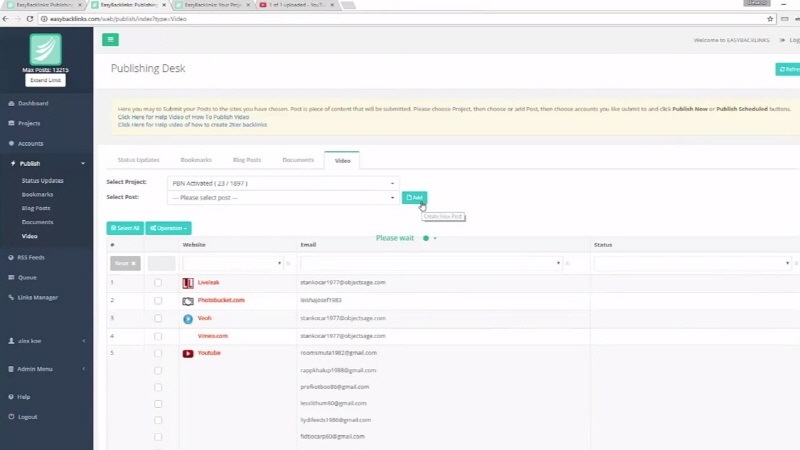Image resolution: width=800 pixels, height=450 pixels.
Task: Expand the alex koe sidebar menu
Action: tap(84, 341)
